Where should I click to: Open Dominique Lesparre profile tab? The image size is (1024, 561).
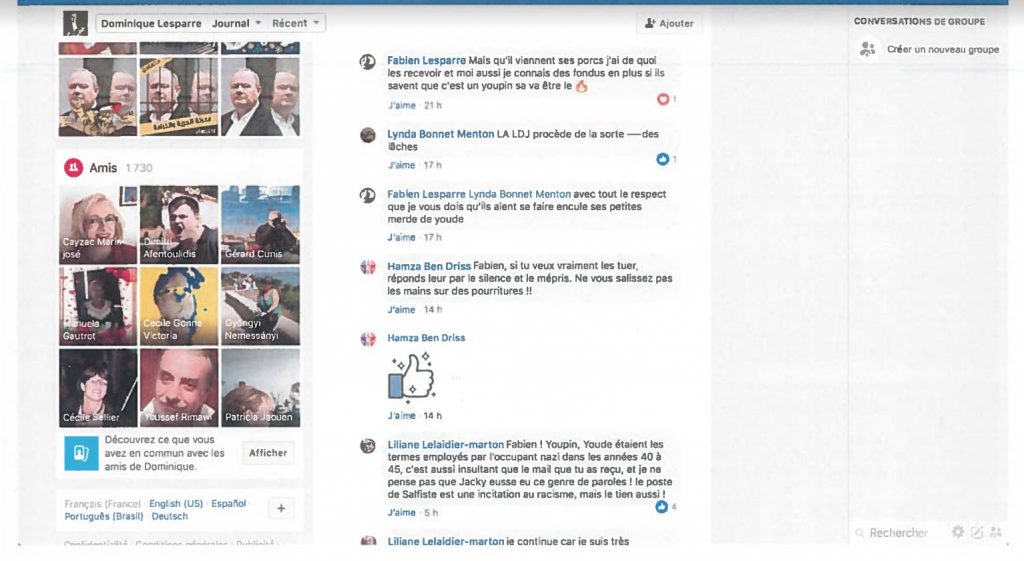click(x=151, y=24)
